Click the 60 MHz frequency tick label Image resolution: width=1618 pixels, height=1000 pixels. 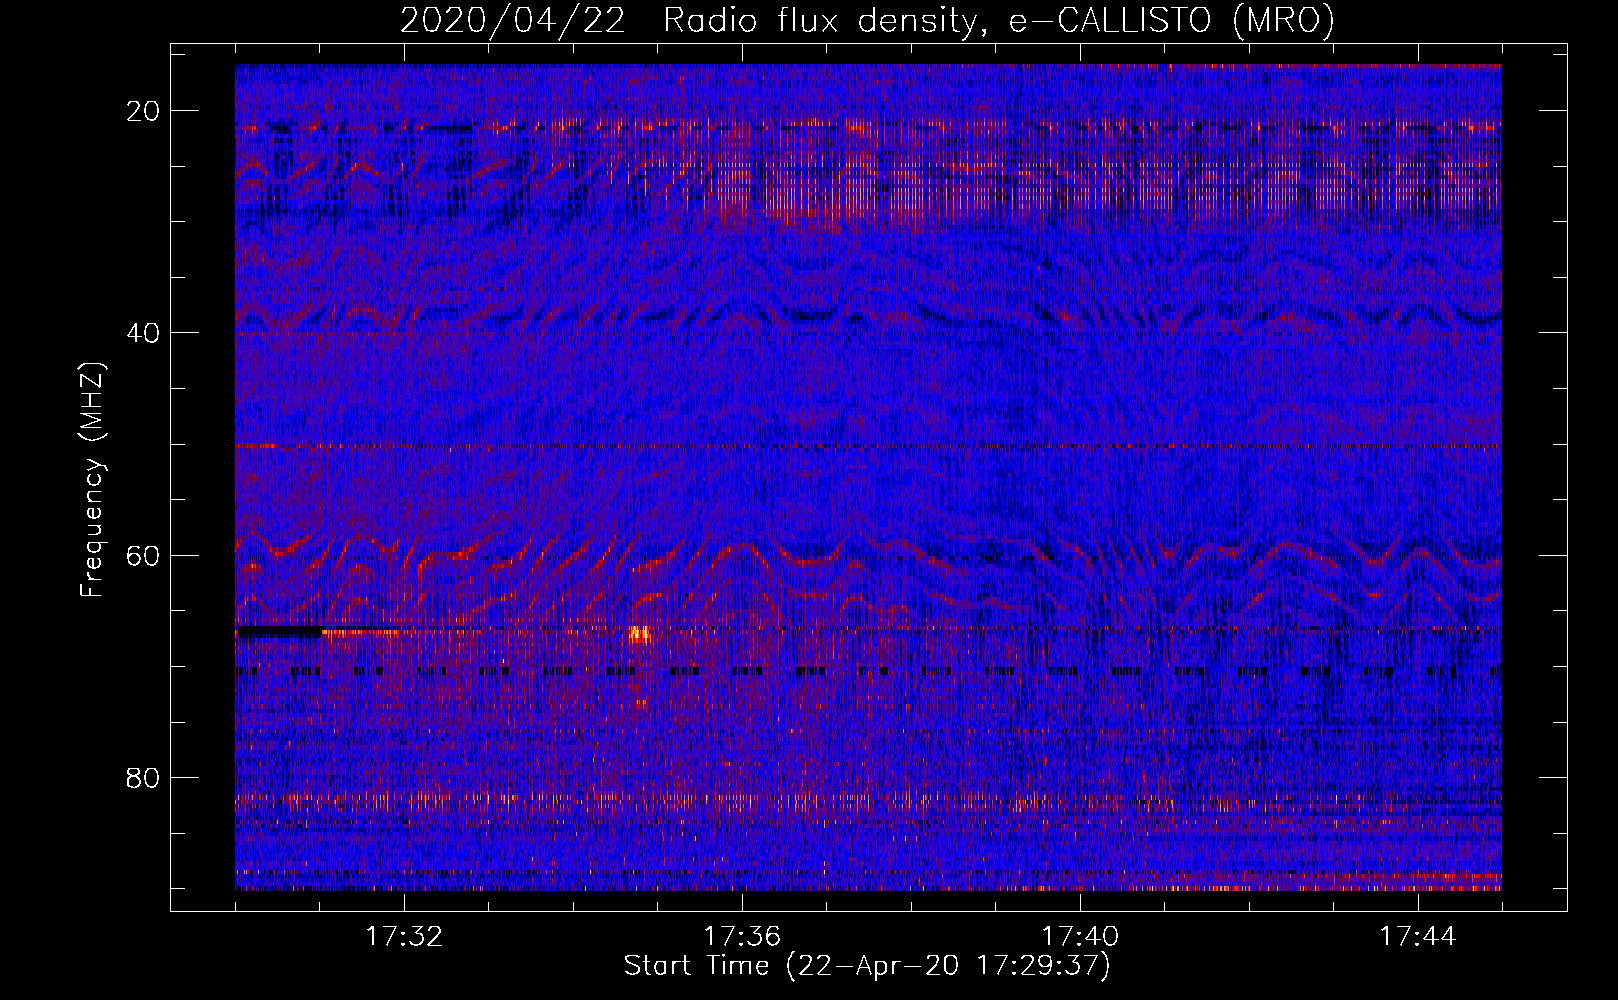click(x=143, y=555)
